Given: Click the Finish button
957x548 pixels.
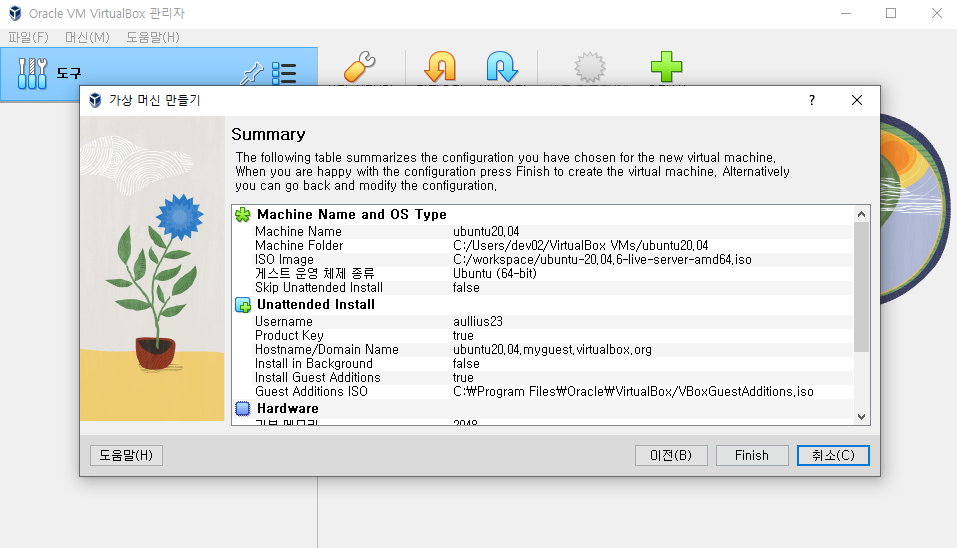Looking at the screenshot, I should (x=752, y=455).
